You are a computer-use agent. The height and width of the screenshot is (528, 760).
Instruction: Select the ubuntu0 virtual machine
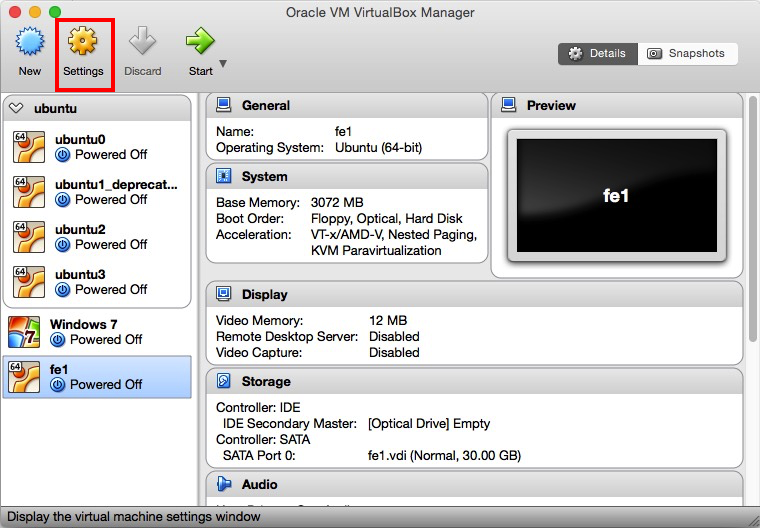coord(100,147)
